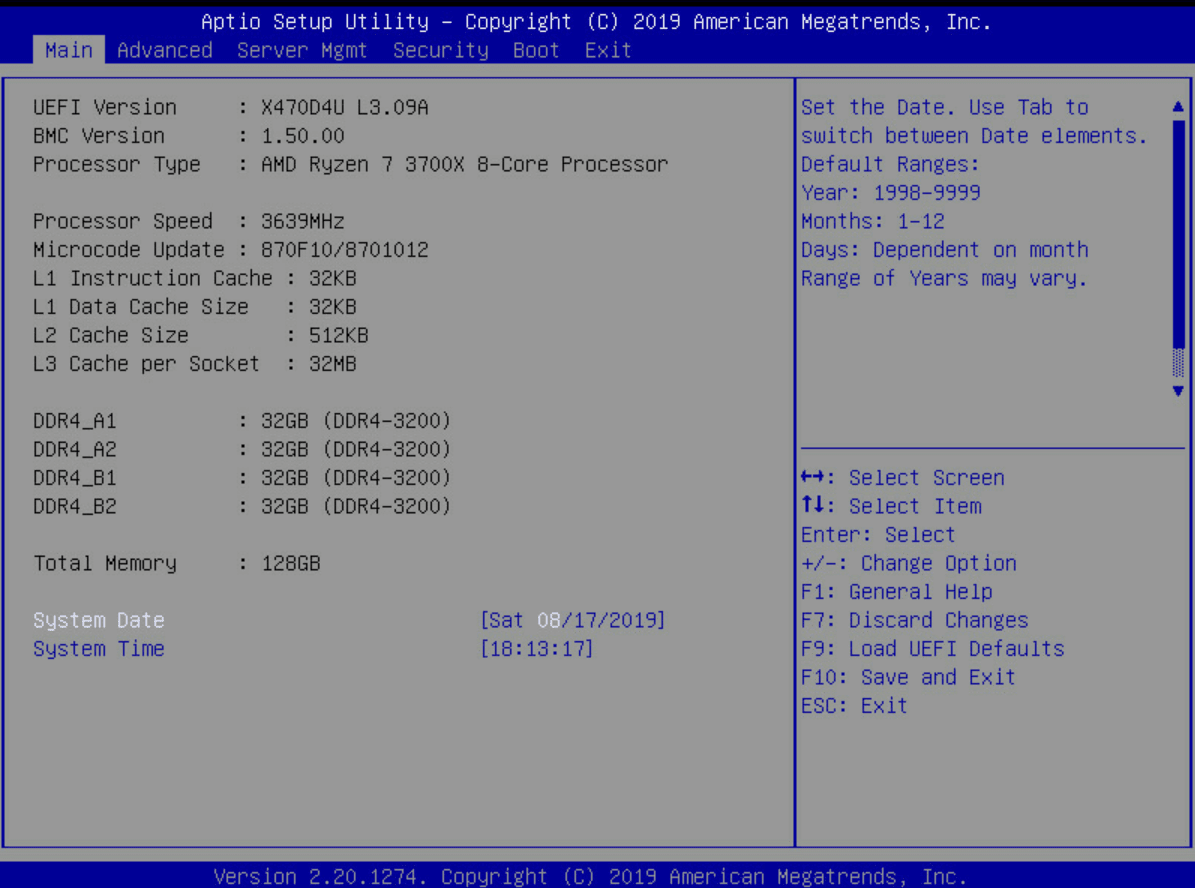Go to the Security tab
This screenshot has height=888, width=1195.
pos(441,50)
